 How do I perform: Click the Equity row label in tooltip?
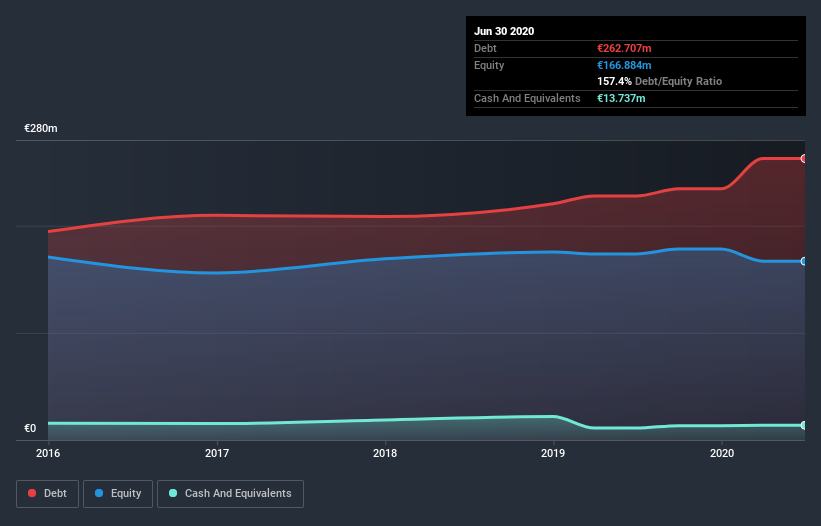(489, 65)
